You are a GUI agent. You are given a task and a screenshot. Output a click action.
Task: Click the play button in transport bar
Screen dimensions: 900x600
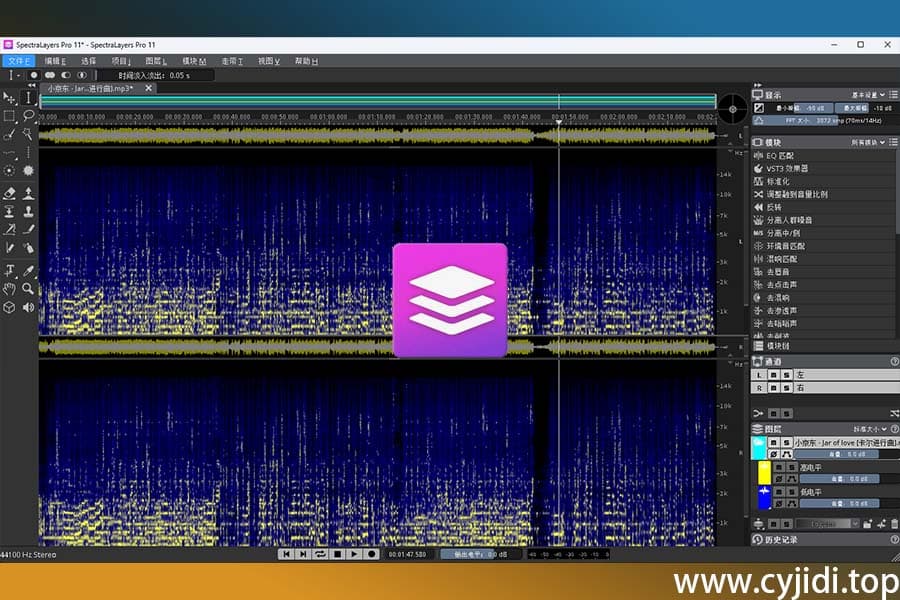[x=354, y=554]
